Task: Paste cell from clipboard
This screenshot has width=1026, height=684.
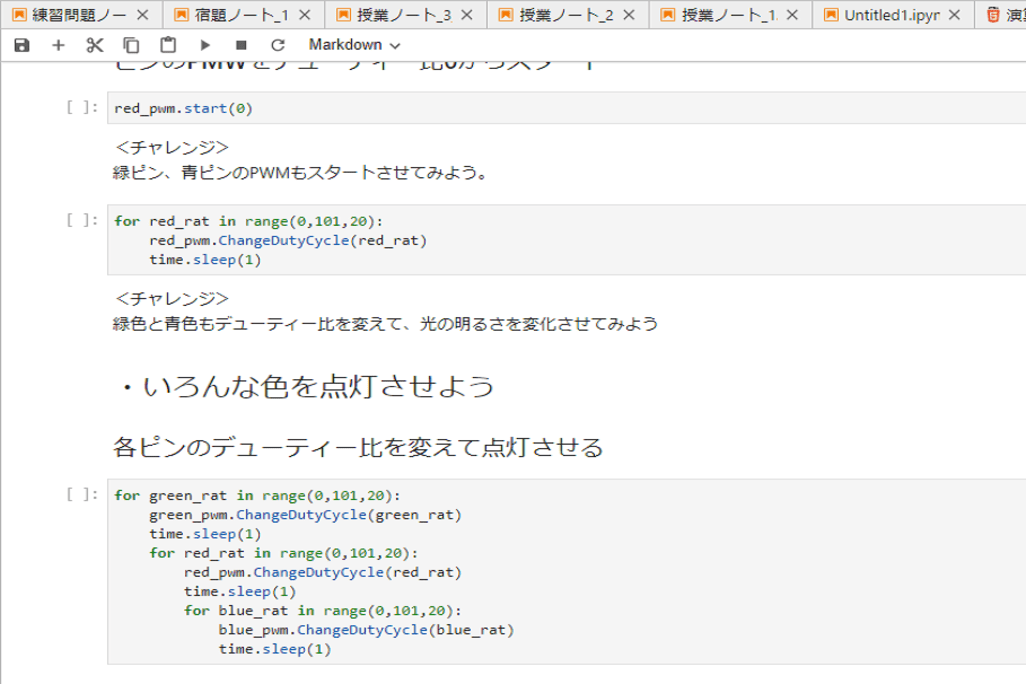Action: 168,45
